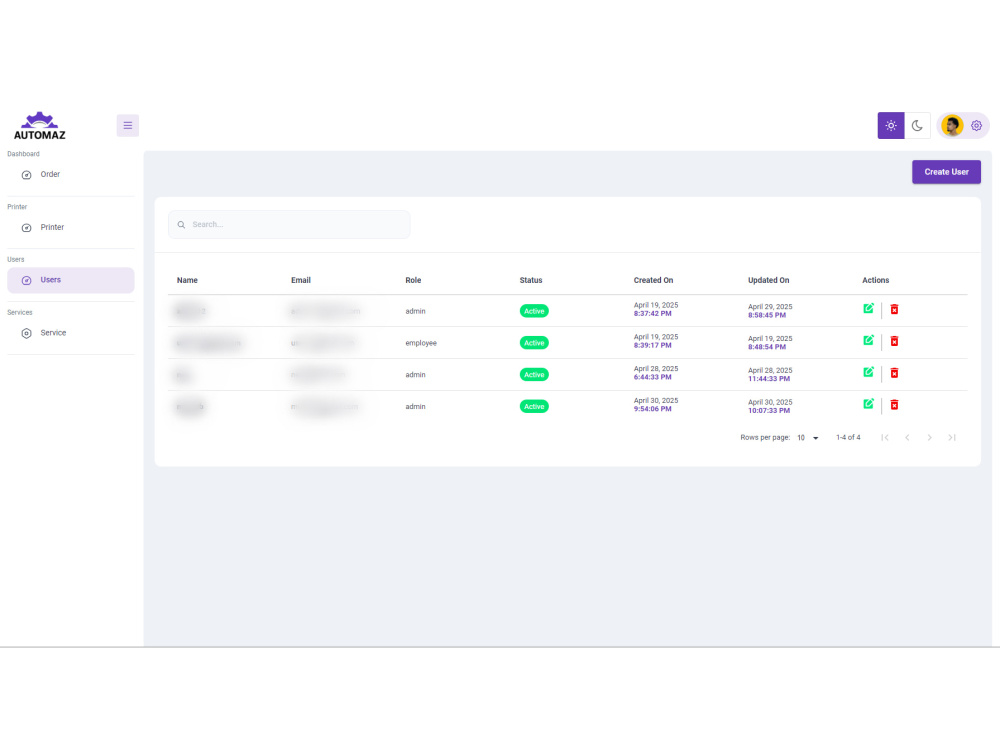Click the AUTOMAZ logo
The image size is (1000, 750).
click(x=40, y=126)
